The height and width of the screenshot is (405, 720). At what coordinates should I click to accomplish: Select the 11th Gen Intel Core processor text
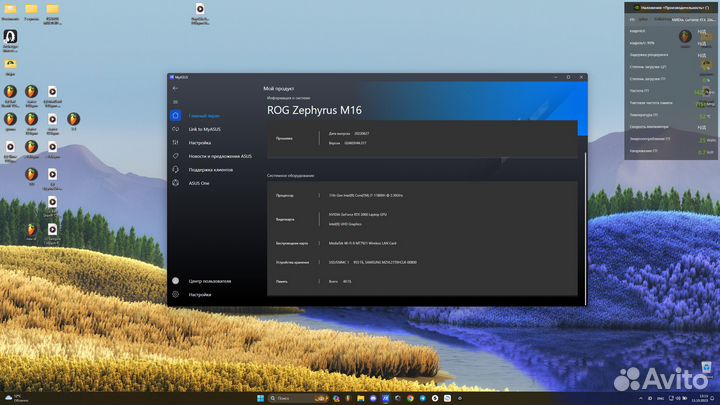366,196
